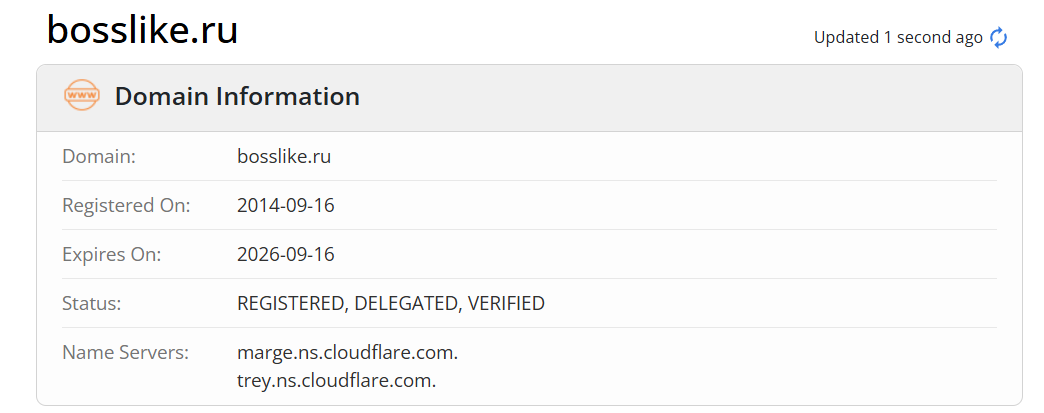Click the 'Status:' row label

click(x=91, y=304)
